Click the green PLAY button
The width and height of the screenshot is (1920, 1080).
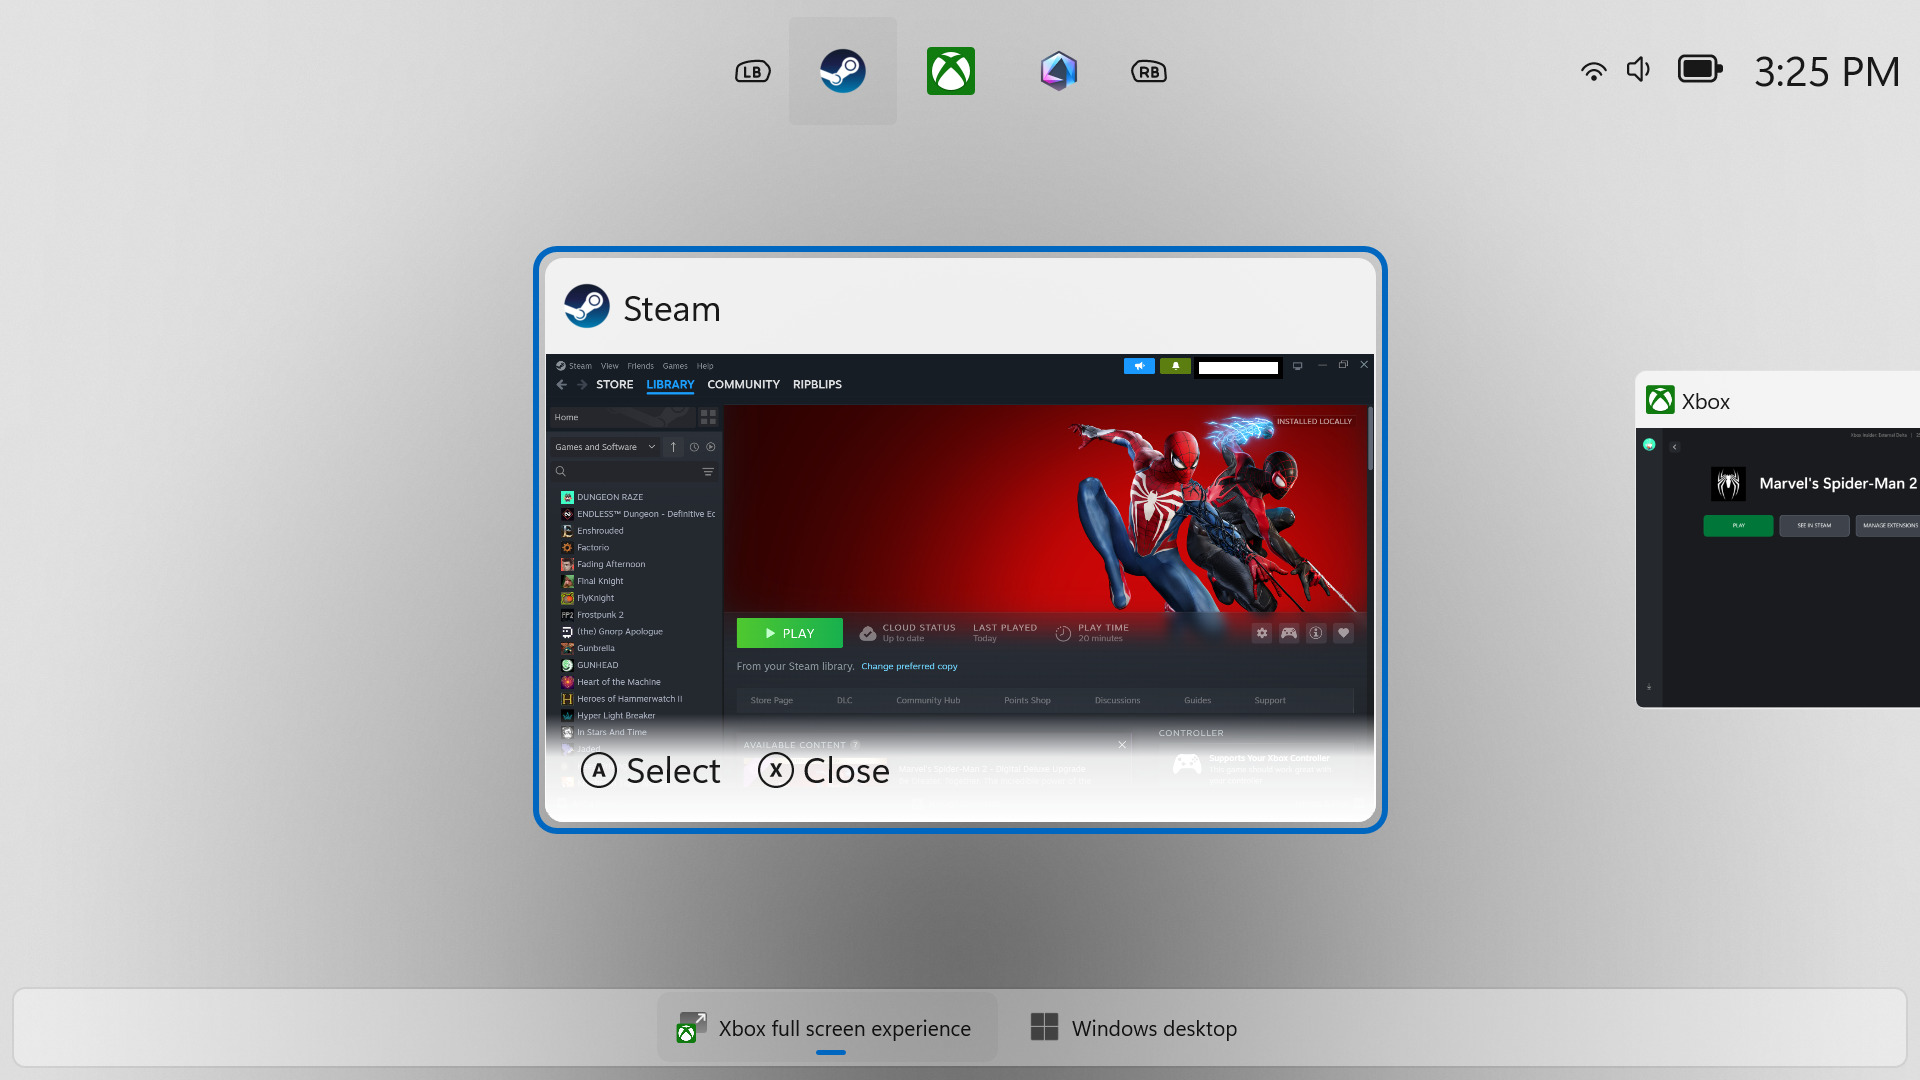click(789, 633)
